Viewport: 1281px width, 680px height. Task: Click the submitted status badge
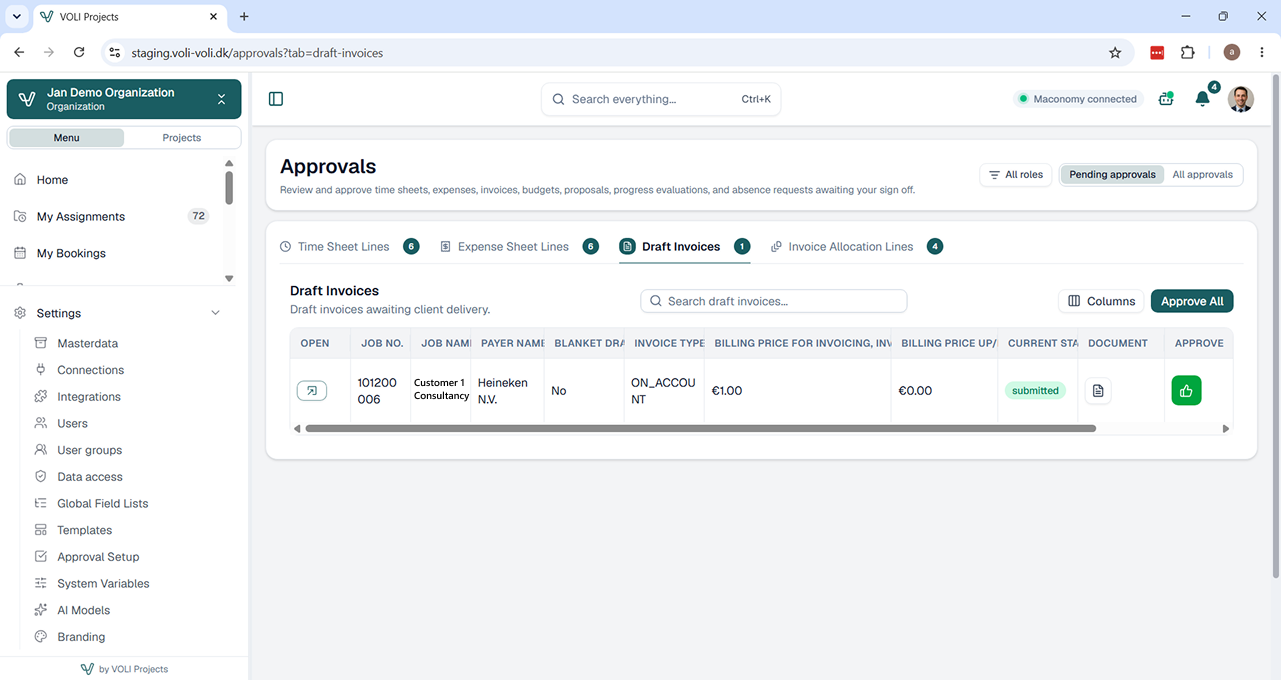pos(1035,391)
